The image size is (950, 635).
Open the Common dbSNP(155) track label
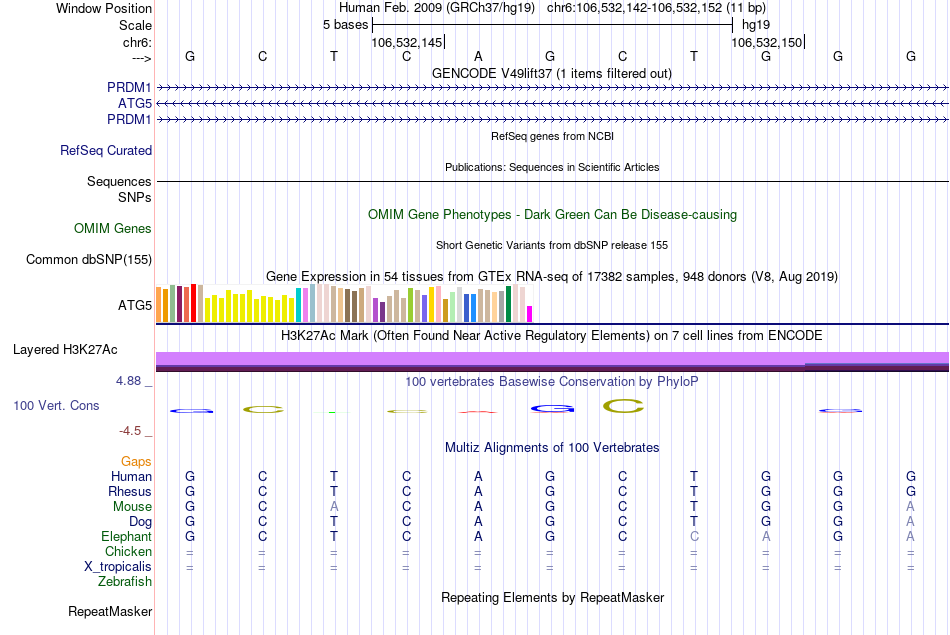point(88,259)
